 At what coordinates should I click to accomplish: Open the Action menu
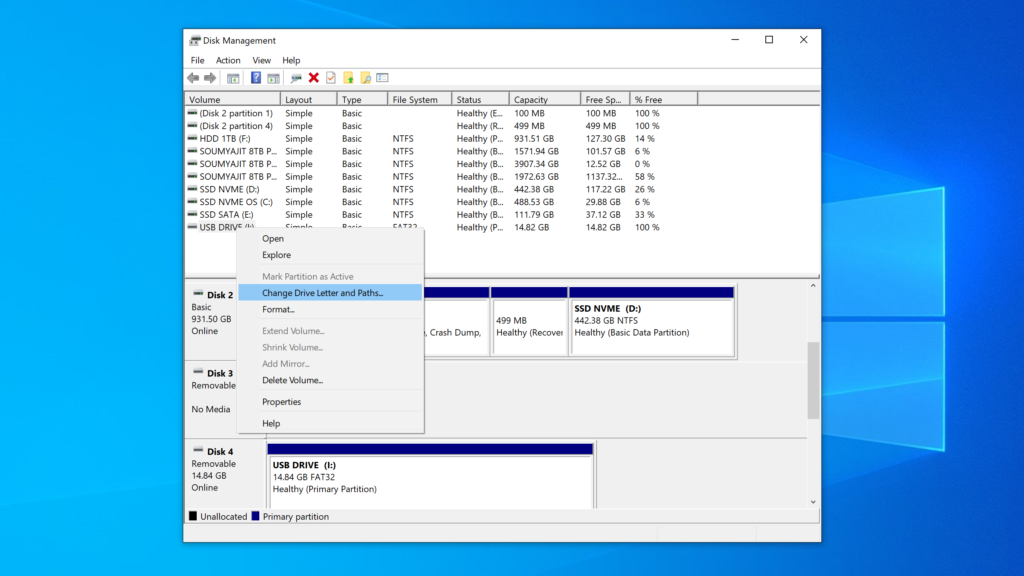tap(228, 60)
